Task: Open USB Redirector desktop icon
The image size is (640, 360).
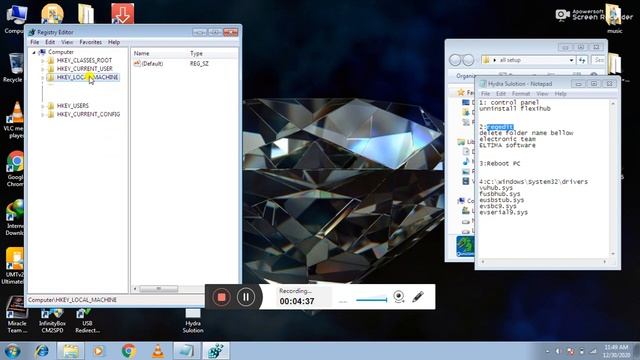Action: coord(87,320)
